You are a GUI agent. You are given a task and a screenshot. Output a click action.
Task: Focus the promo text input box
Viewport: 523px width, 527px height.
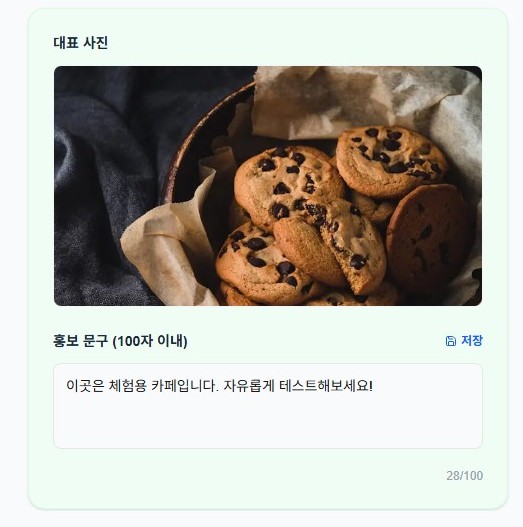point(268,406)
